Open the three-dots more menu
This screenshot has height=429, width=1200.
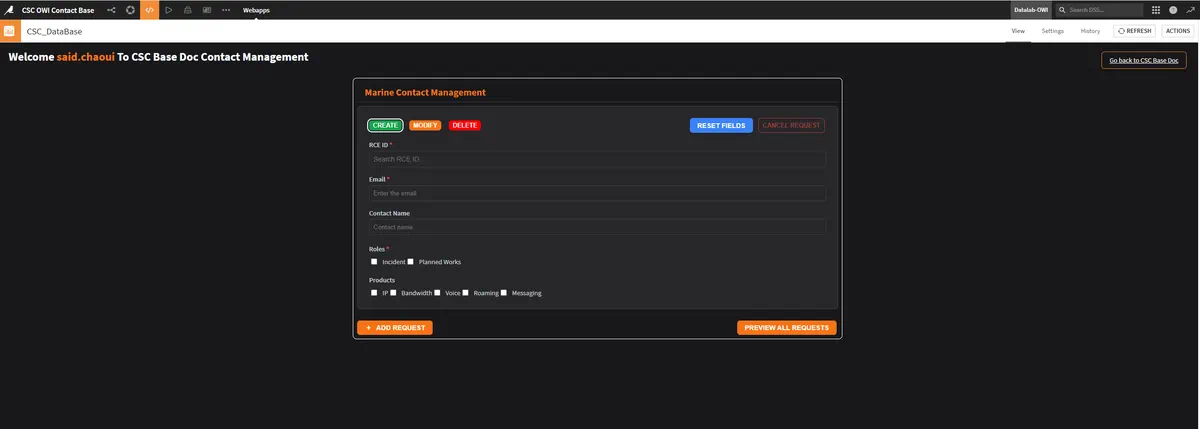click(x=225, y=9)
